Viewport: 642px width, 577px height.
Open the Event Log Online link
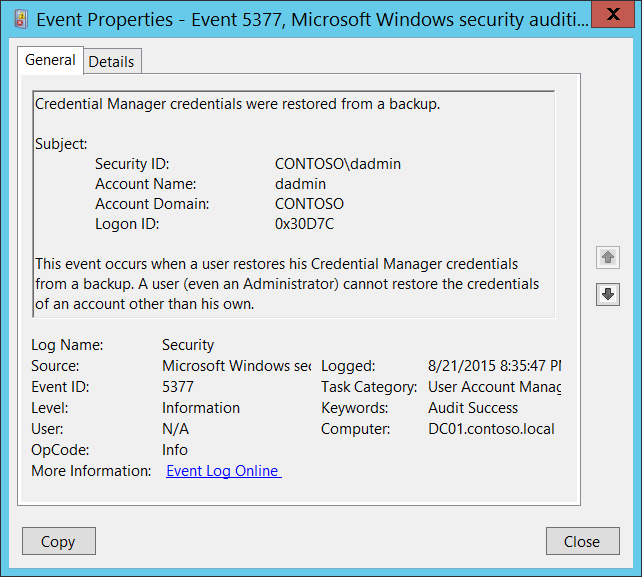[x=223, y=471]
